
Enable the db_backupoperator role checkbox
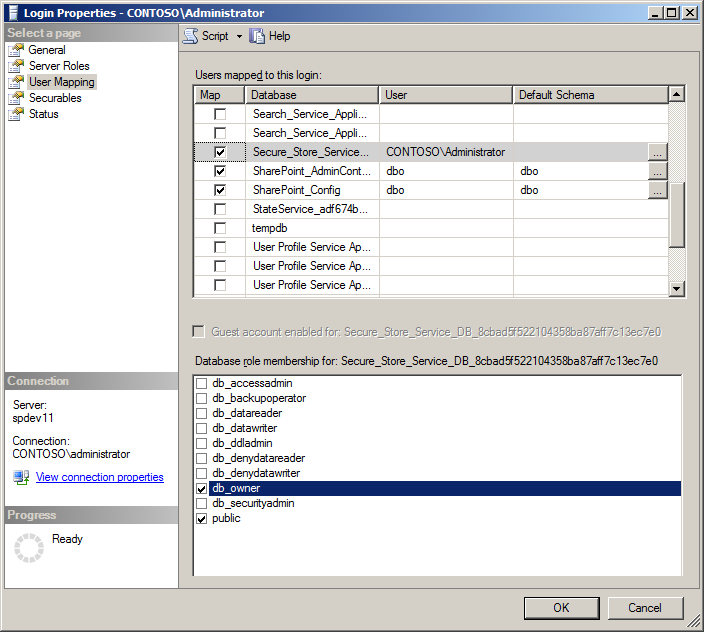202,398
